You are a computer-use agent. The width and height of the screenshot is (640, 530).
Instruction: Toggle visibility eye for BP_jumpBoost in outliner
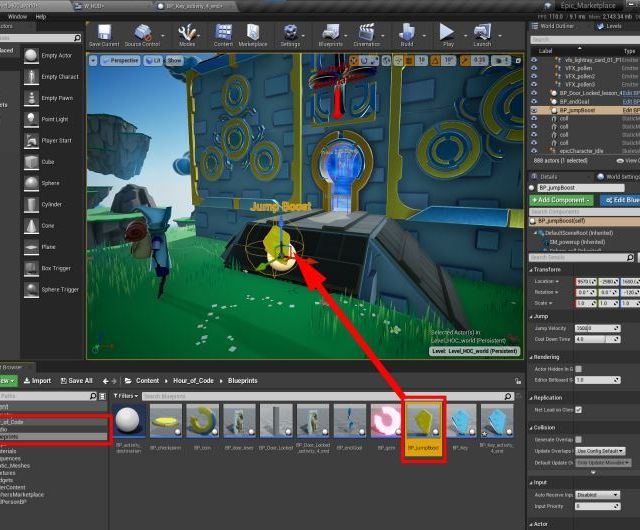[534, 111]
